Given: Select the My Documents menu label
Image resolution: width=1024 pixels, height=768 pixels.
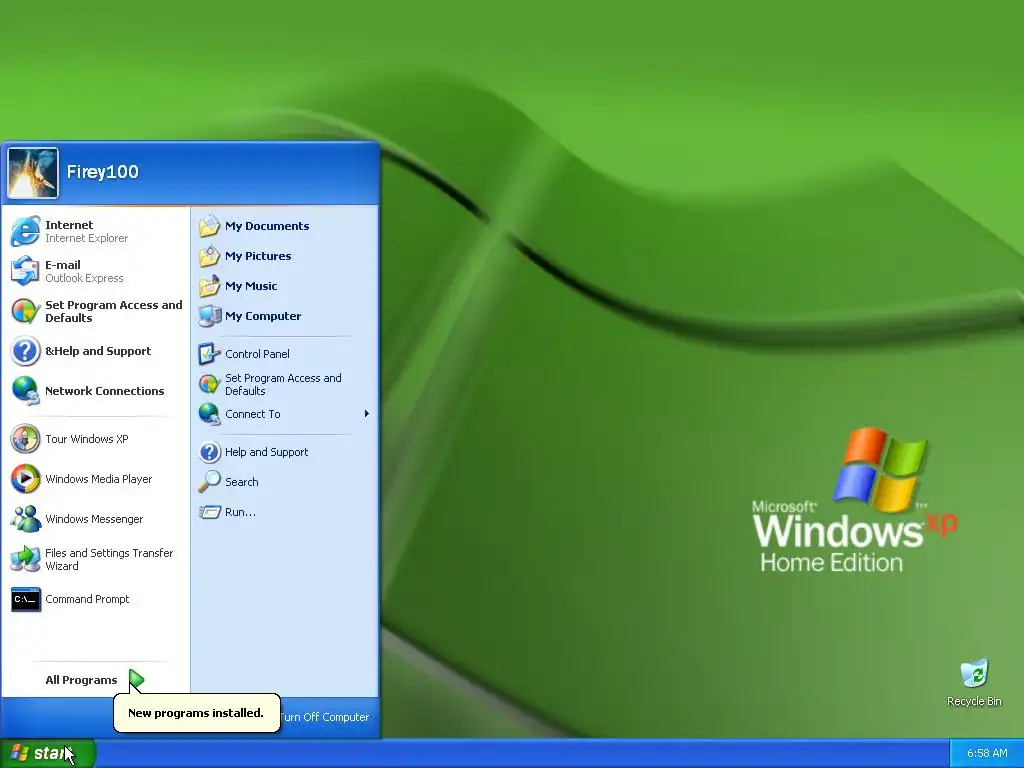Looking at the screenshot, I should 267,226.
